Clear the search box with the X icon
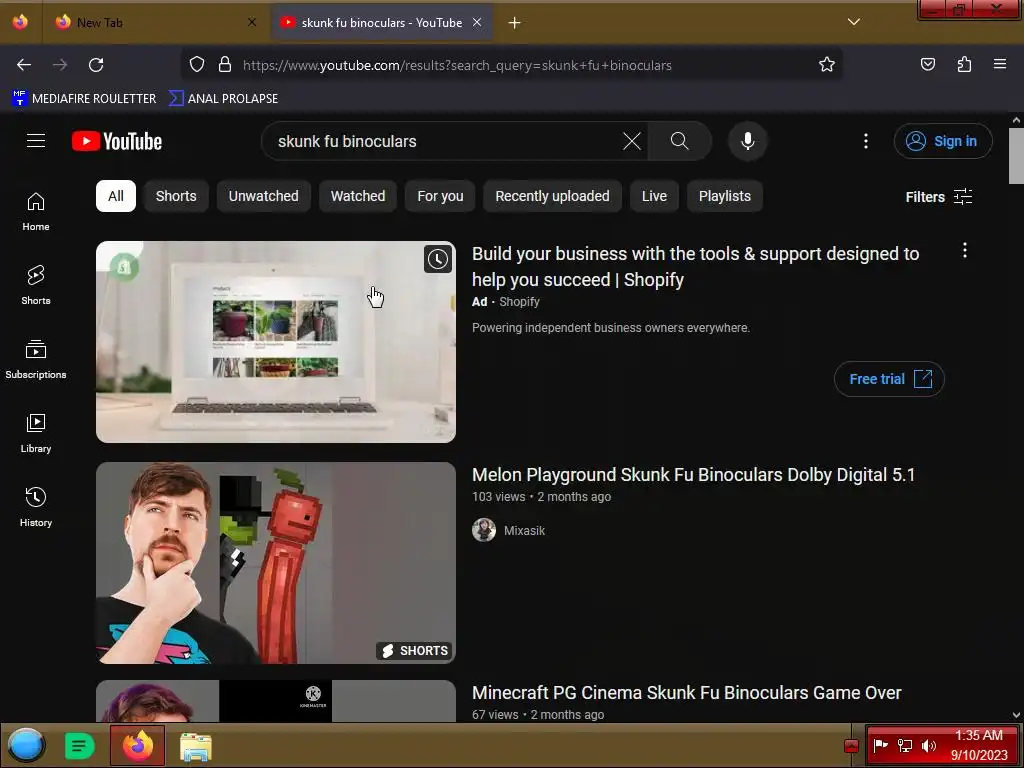Screen dimensions: 1024x768 632,141
